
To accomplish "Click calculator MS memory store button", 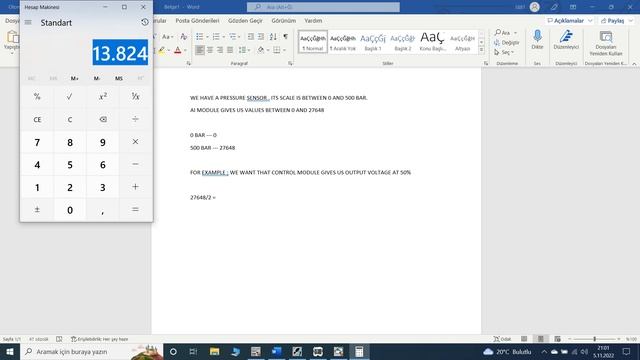I will 119,78.
